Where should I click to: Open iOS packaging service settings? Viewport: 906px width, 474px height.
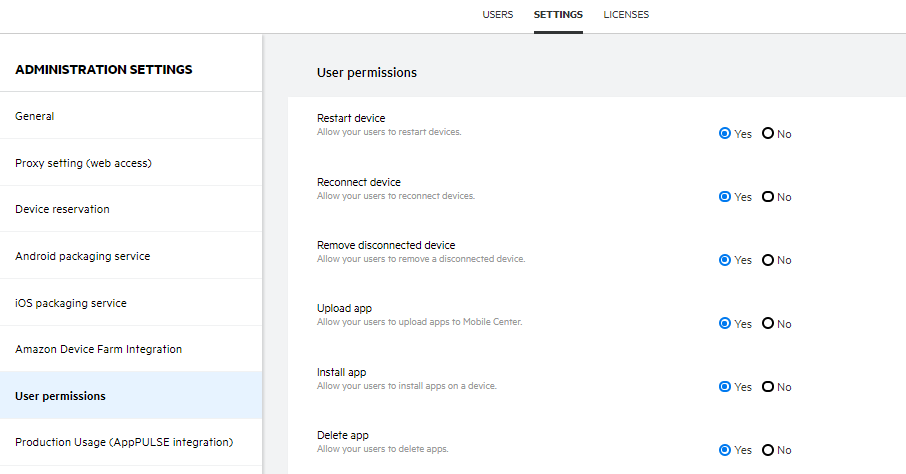click(x=70, y=303)
